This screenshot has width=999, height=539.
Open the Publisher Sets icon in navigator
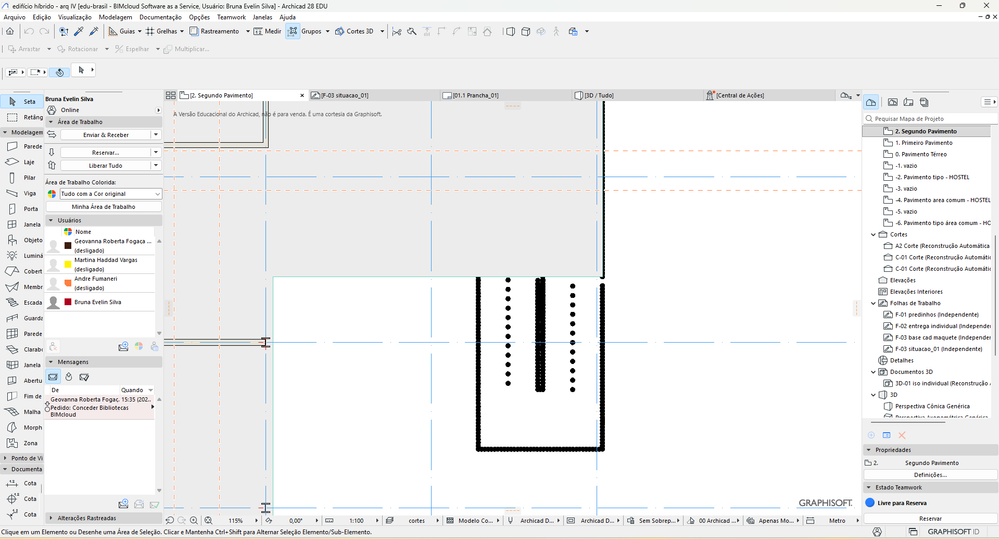pos(924,102)
